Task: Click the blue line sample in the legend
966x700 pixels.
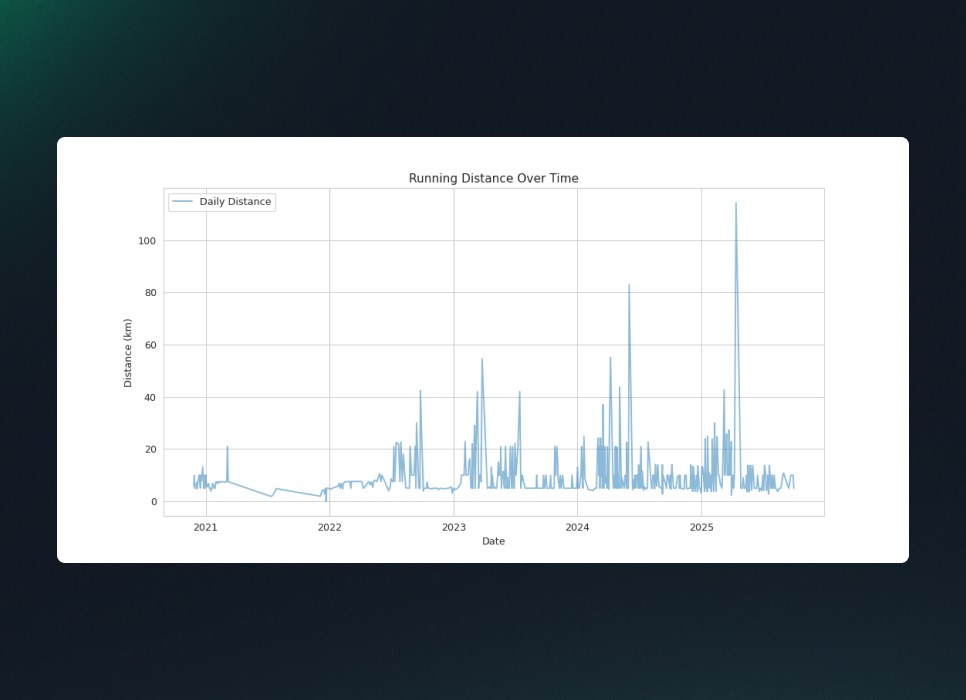Action: [182, 202]
